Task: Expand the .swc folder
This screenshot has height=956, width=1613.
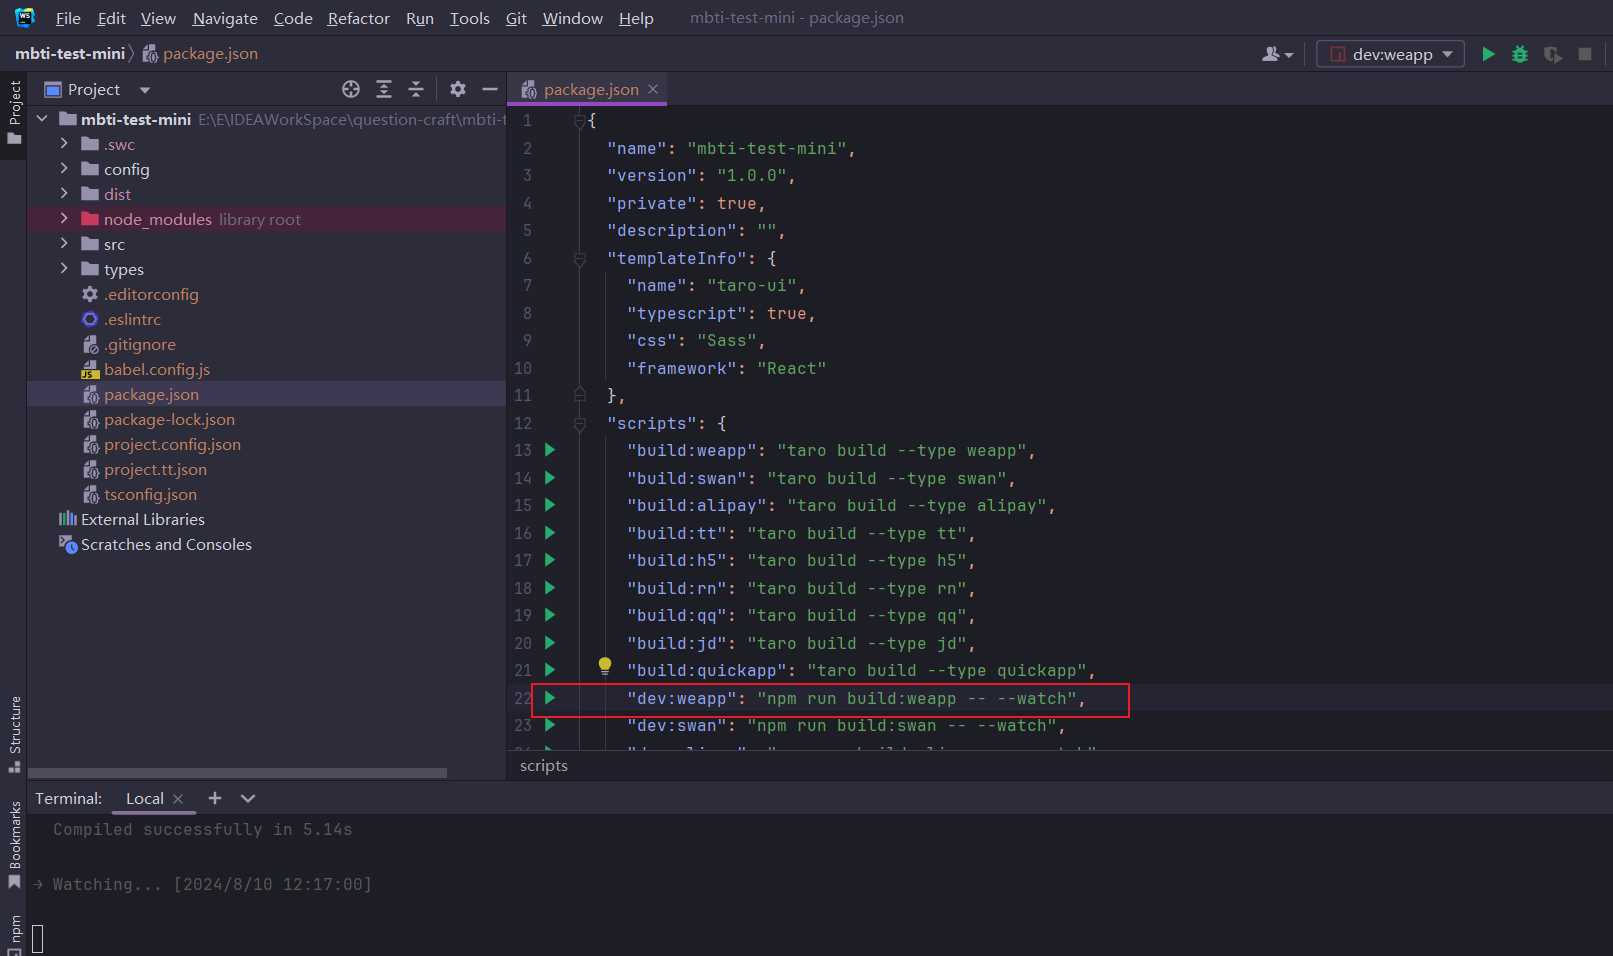Action: click(x=64, y=144)
